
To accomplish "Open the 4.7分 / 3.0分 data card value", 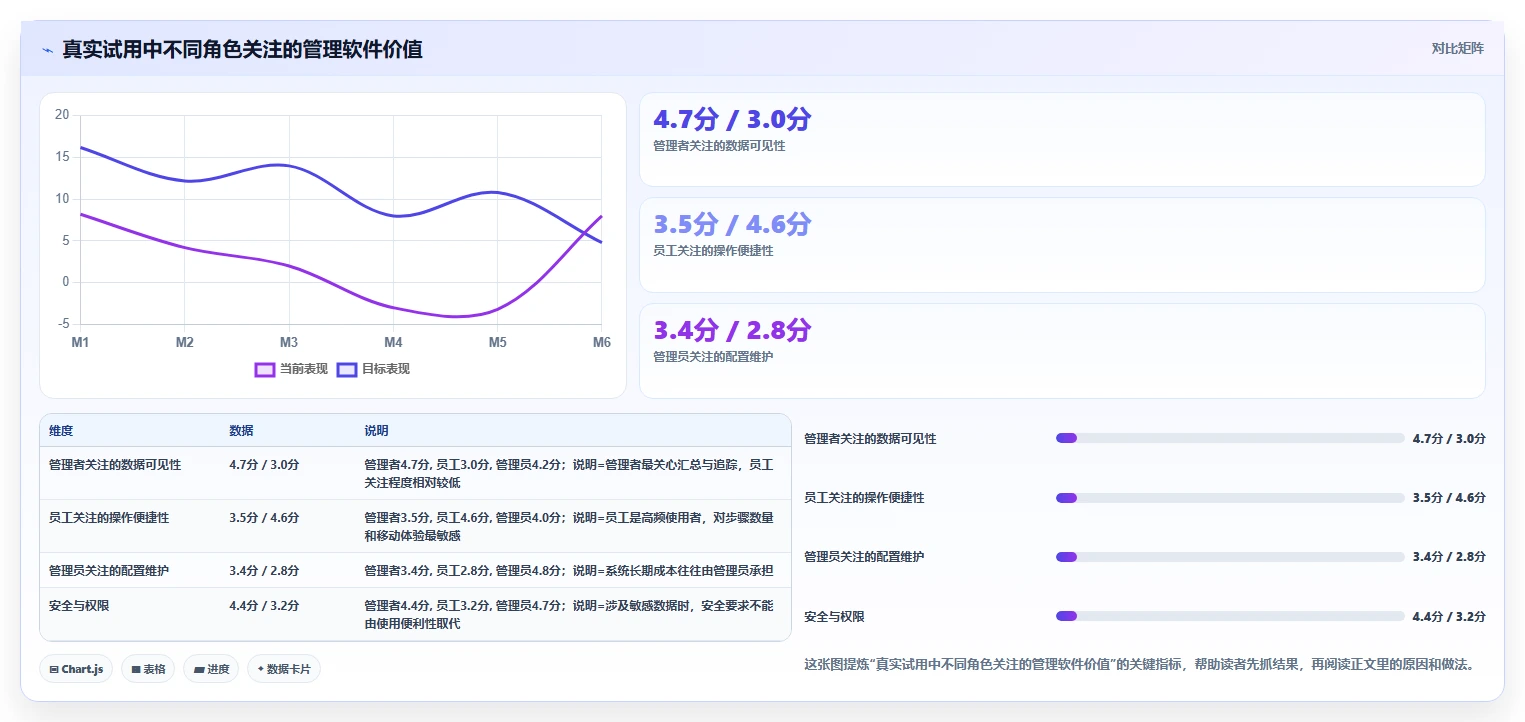I will (732, 120).
